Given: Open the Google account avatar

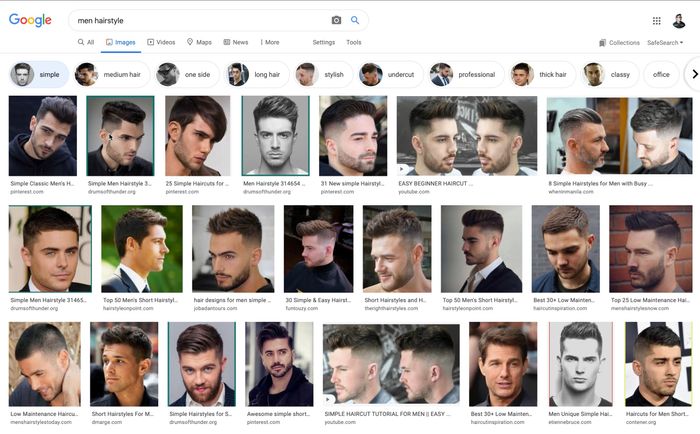Looking at the screenshot, I should click(679, 21).
